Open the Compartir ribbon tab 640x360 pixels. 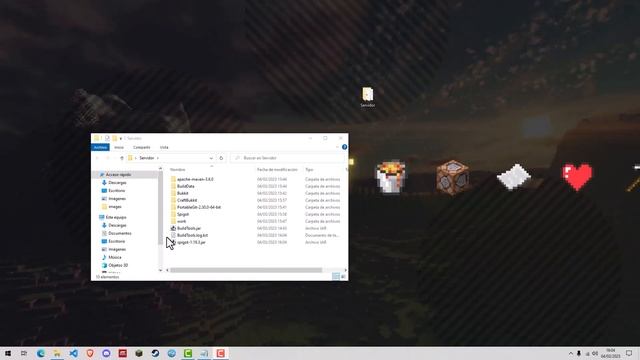(x=142, y=147)
